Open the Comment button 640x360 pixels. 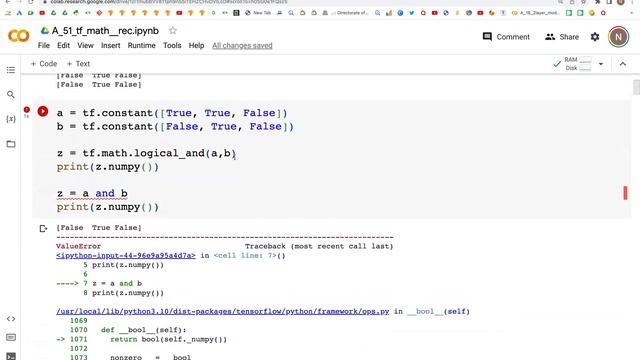tap(506, 37)
